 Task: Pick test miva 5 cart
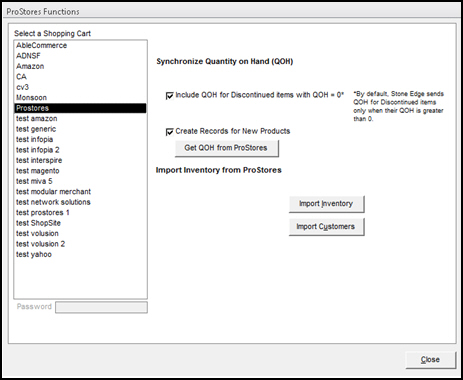click(80, 181)
